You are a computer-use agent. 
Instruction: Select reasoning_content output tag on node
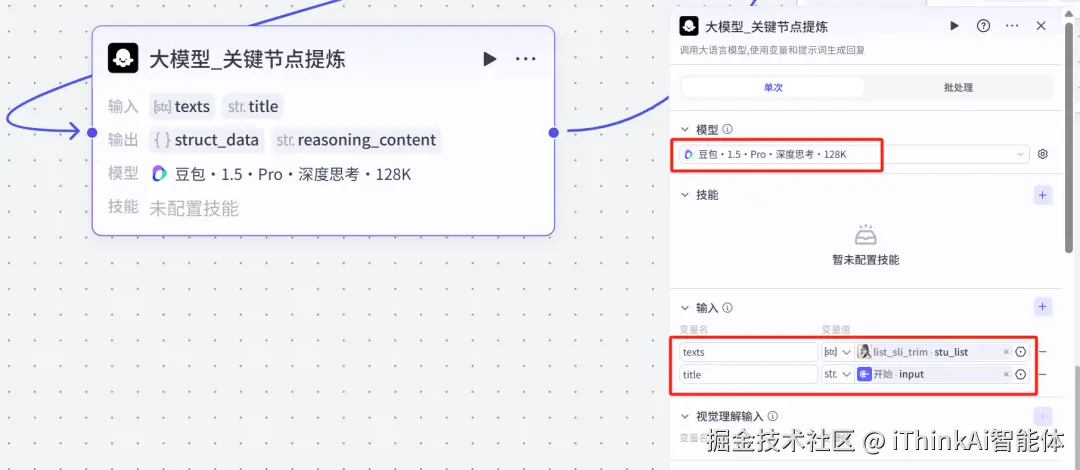click(356, 140)
